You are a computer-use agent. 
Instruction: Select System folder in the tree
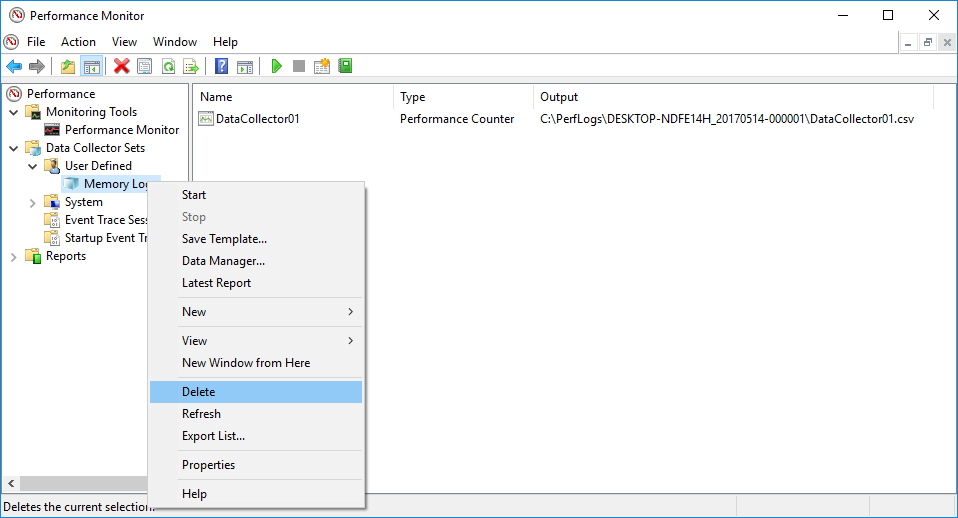click(x=84, y=202)
